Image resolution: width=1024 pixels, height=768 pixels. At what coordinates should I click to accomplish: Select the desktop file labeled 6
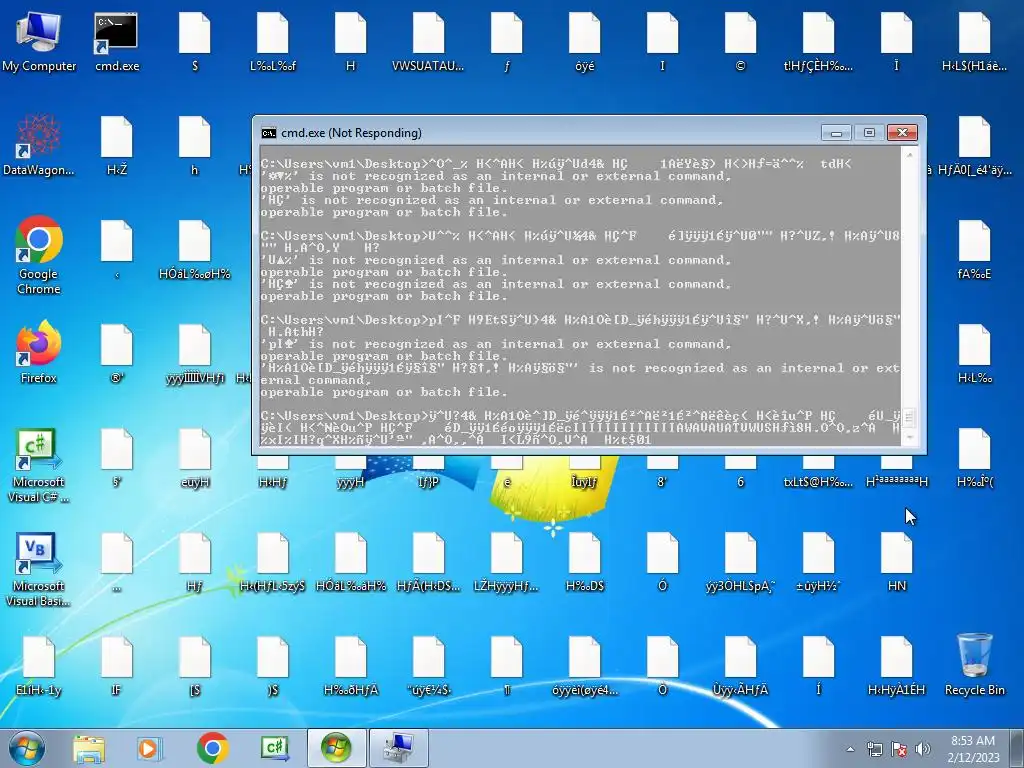click(x=740, y=473)
